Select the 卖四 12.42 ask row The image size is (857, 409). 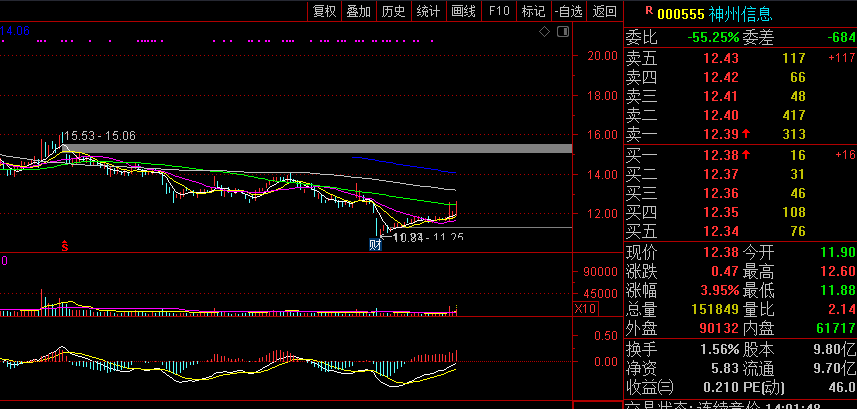740,77
